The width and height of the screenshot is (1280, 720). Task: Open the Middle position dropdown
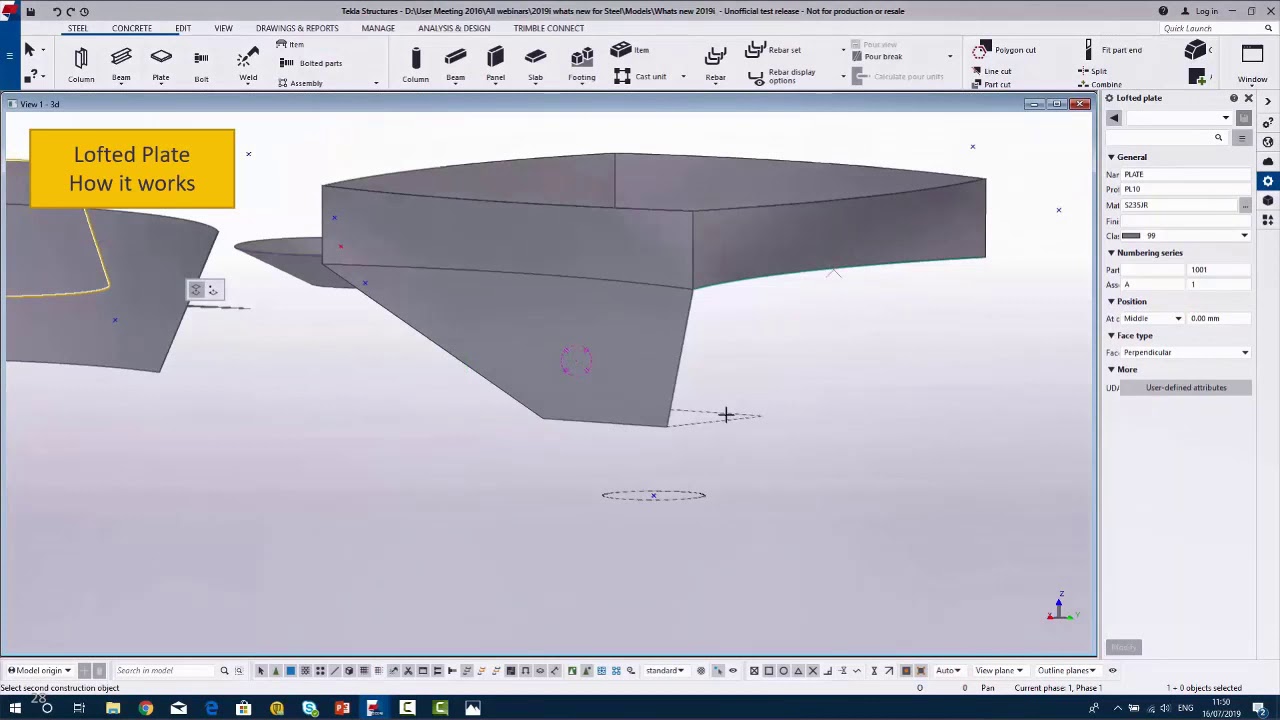click(x=1178, y=319)
